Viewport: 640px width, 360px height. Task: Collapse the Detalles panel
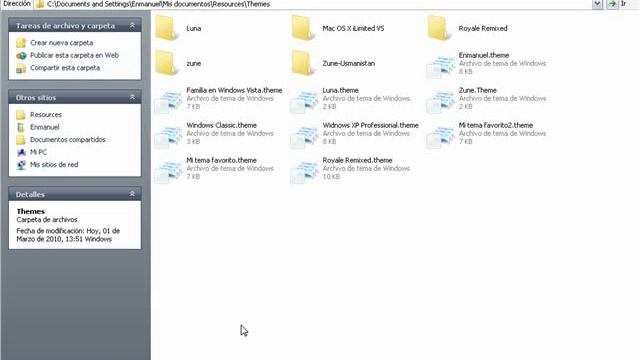coord(132,194)
